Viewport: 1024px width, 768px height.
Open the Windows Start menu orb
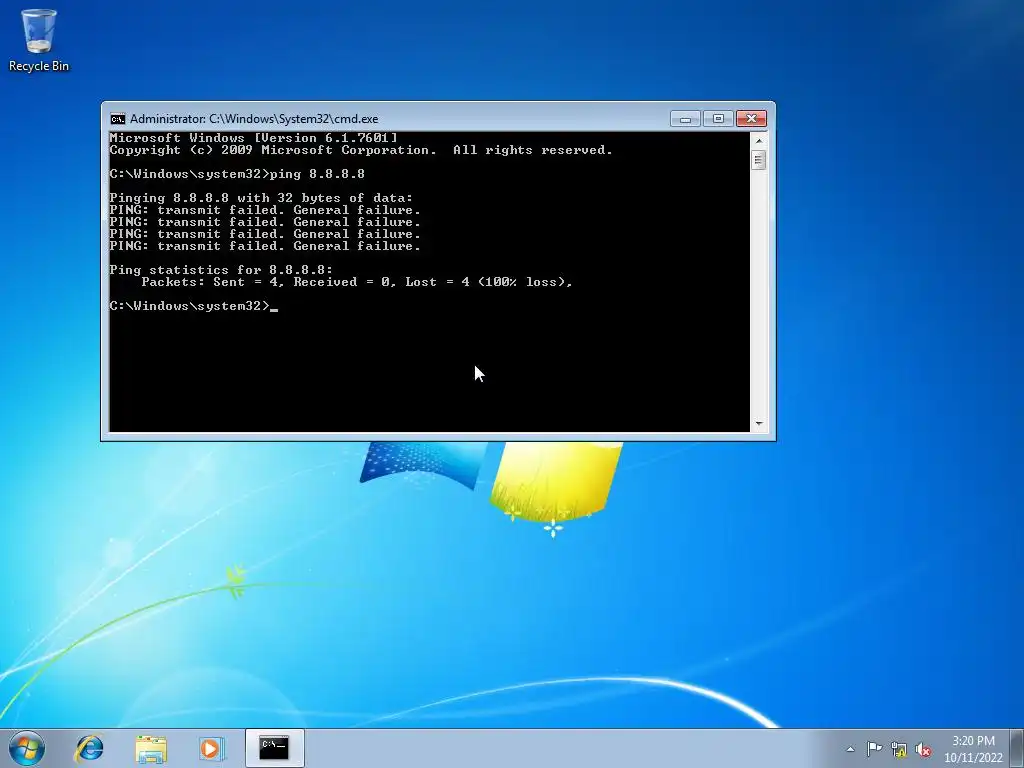tap(27, 748)
